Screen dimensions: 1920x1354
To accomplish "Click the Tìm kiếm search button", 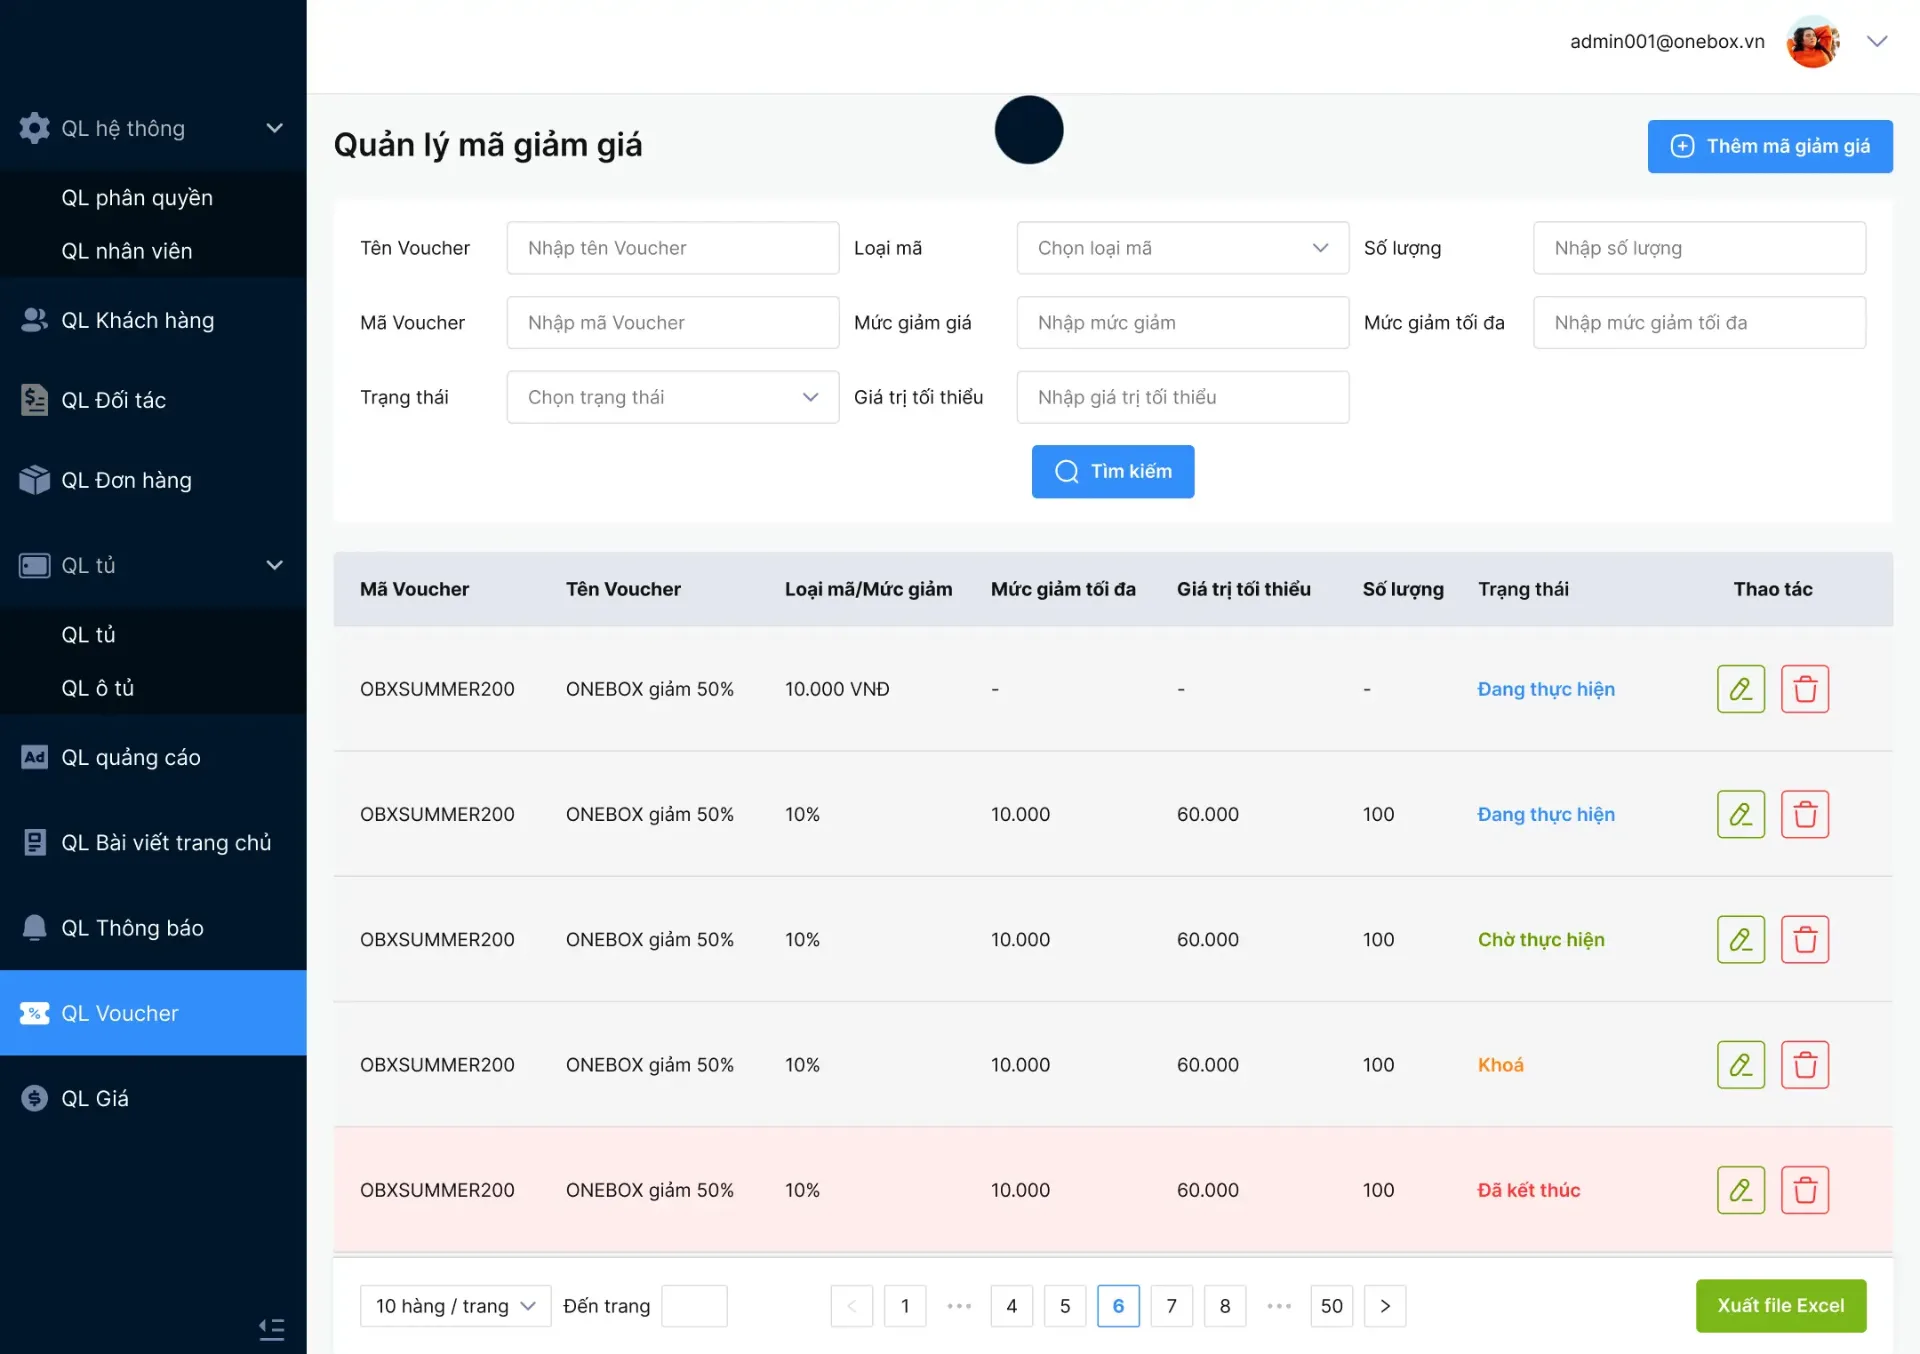I will [1112, 471].
